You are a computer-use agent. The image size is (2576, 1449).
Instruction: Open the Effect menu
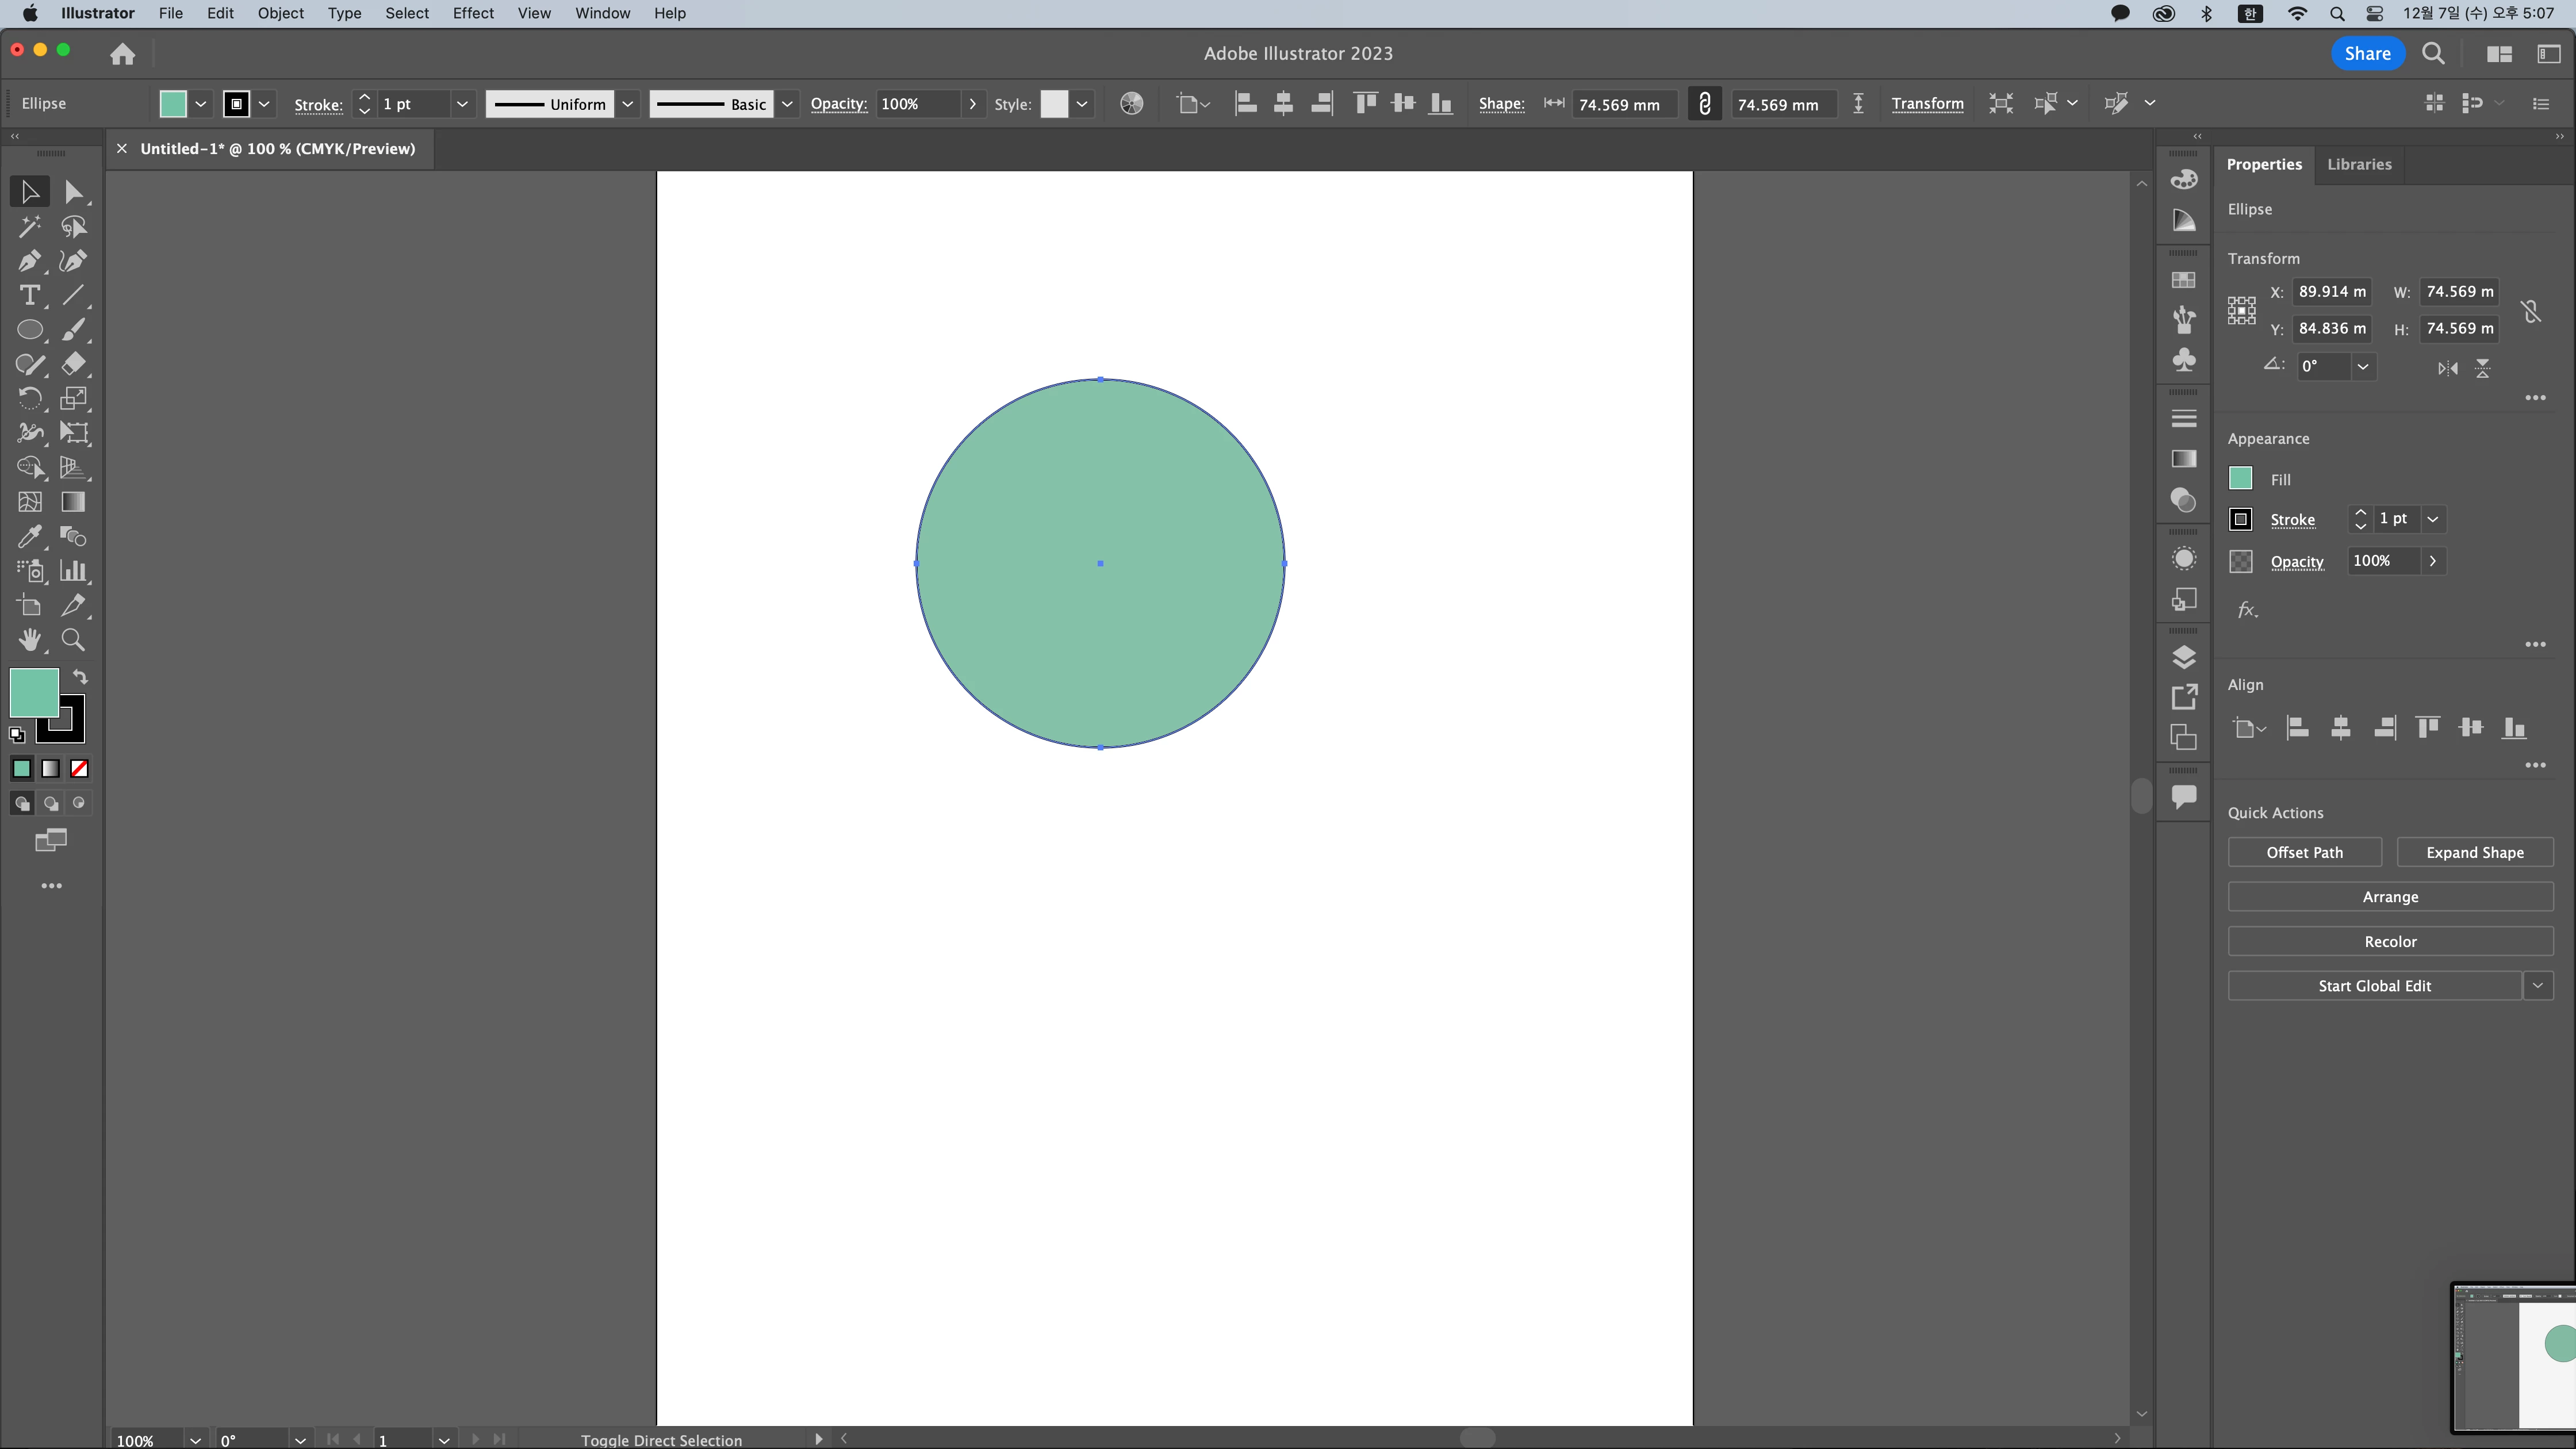[x=473, y=13]
